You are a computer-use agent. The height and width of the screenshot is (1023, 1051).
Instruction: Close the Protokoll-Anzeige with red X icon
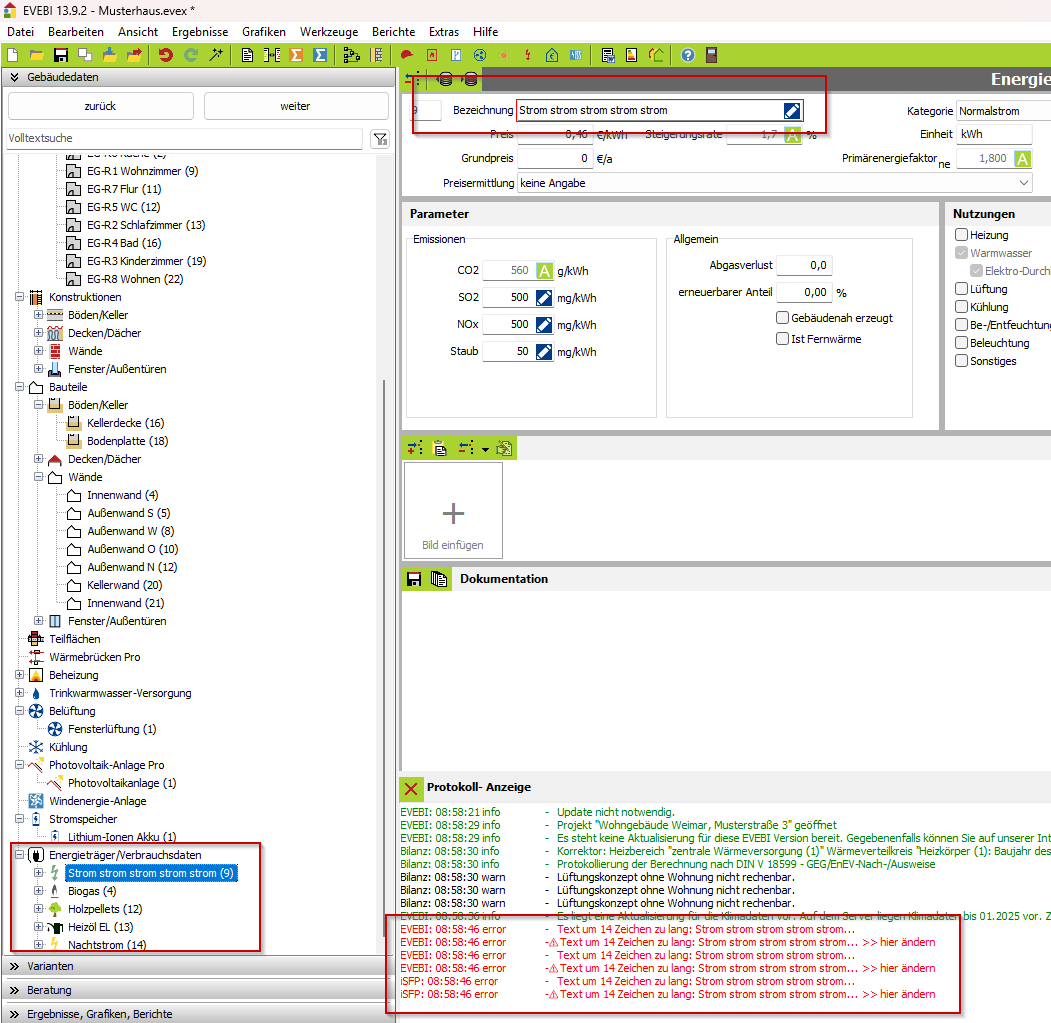(411, 788)
